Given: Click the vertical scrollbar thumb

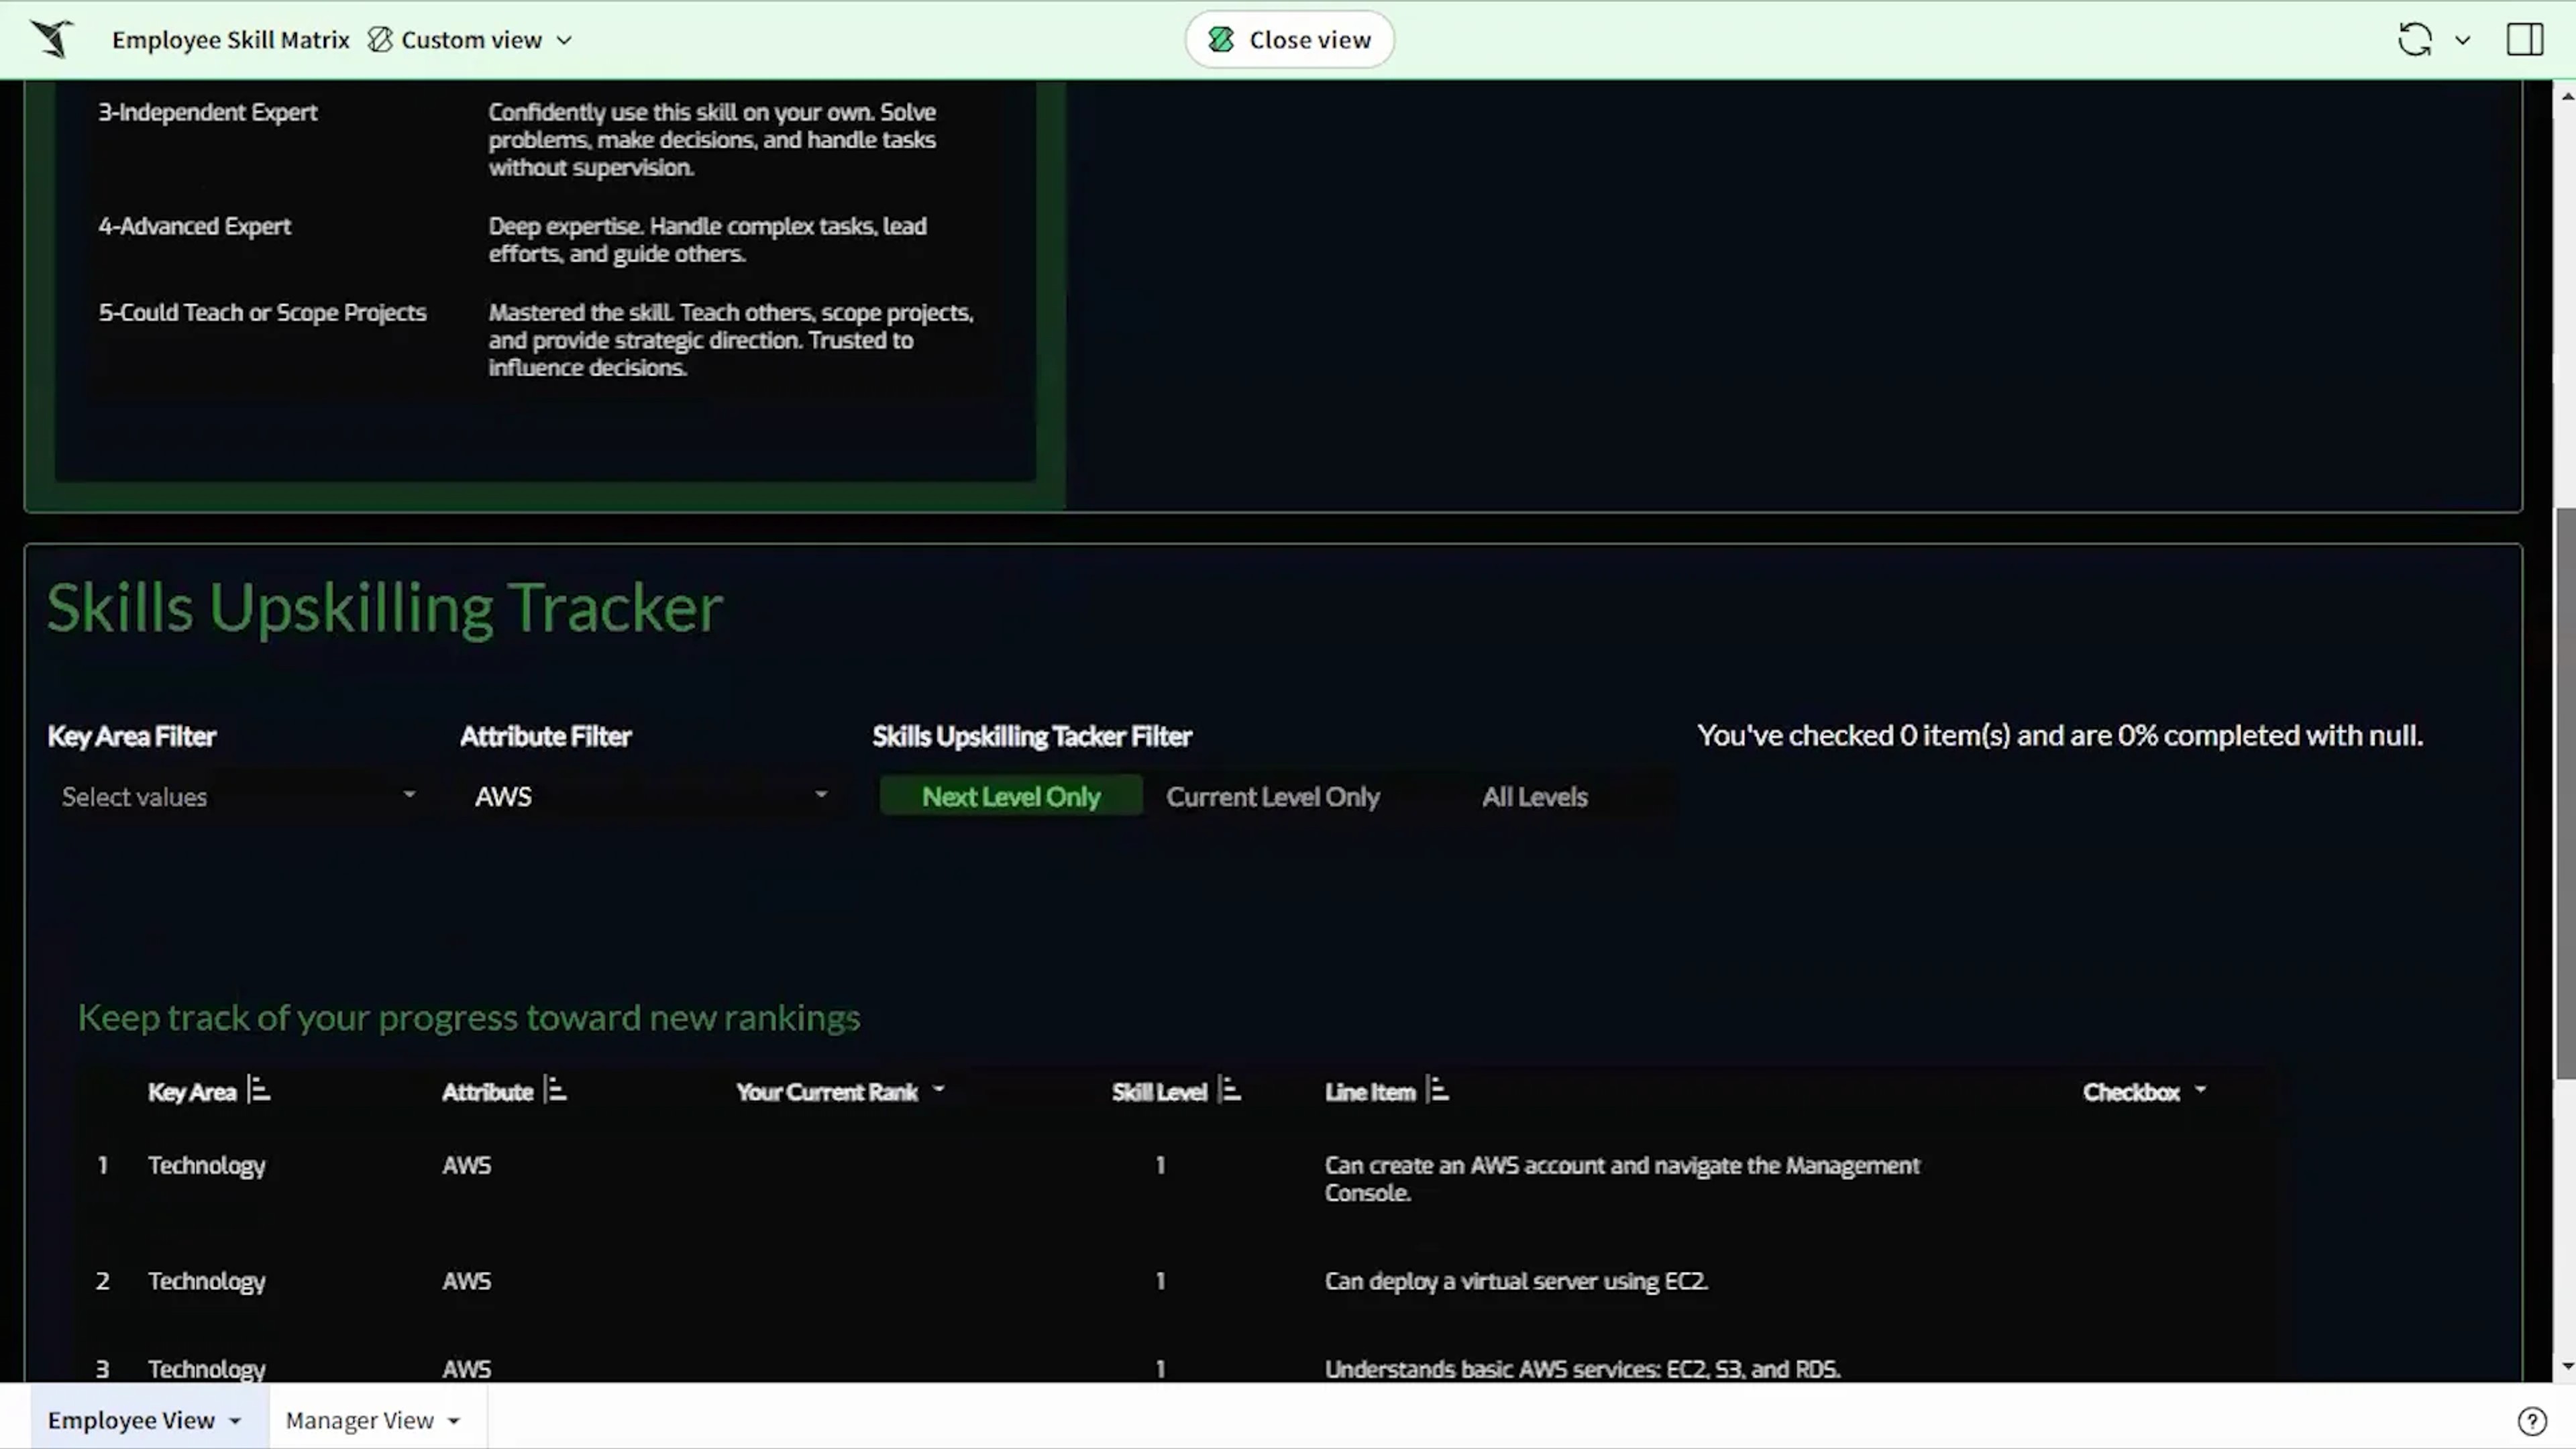Looking at the screenshot, I should click(x=2565, y=792).
